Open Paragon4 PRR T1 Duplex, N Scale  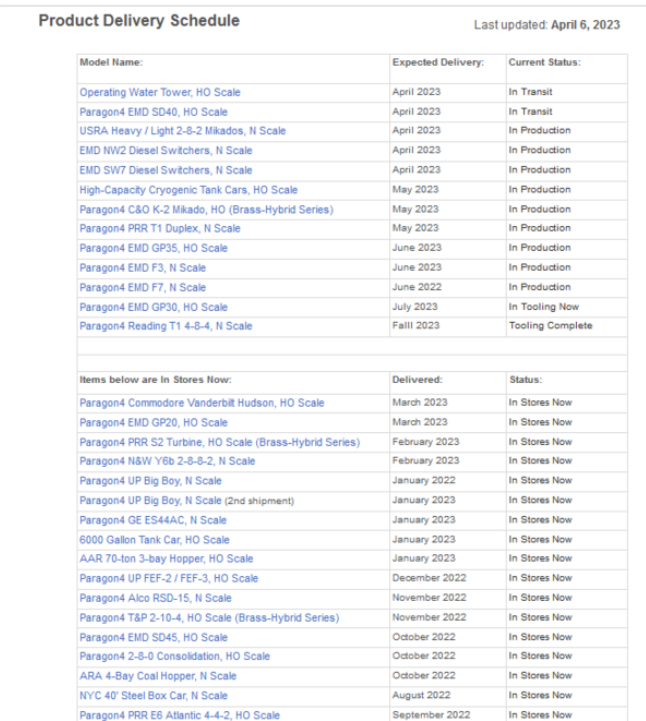(x=160, y=229)
